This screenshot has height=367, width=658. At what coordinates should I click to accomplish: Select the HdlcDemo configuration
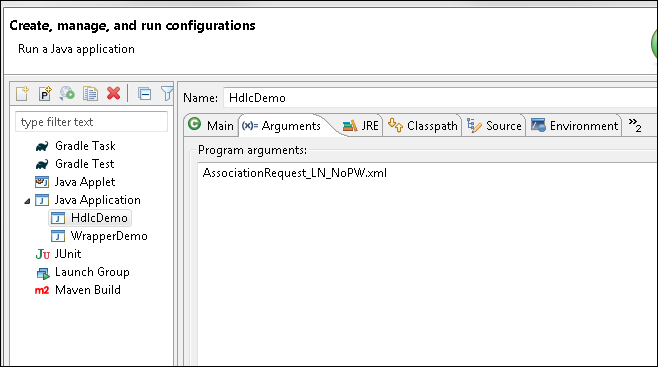pos(99,218)
